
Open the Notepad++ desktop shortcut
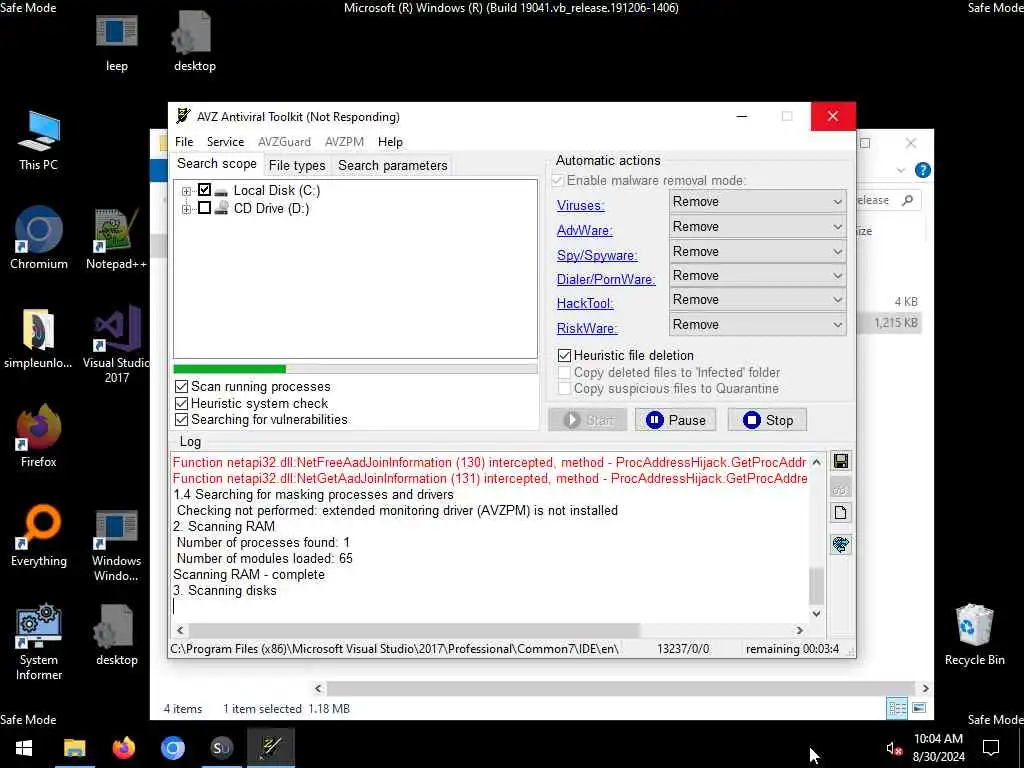pos(116,238)
